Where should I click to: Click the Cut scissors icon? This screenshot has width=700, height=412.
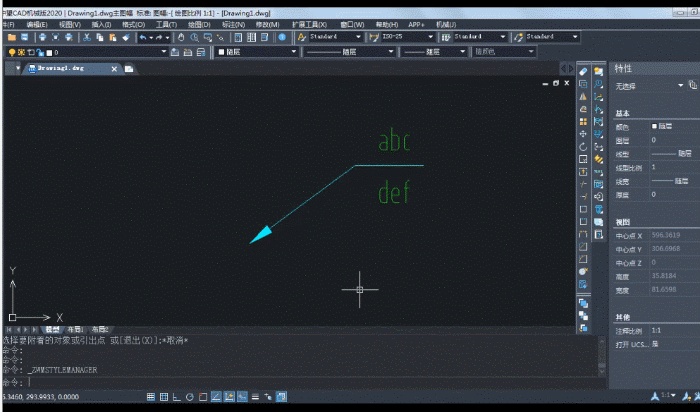pyautogui.click(x=87, y=37)
